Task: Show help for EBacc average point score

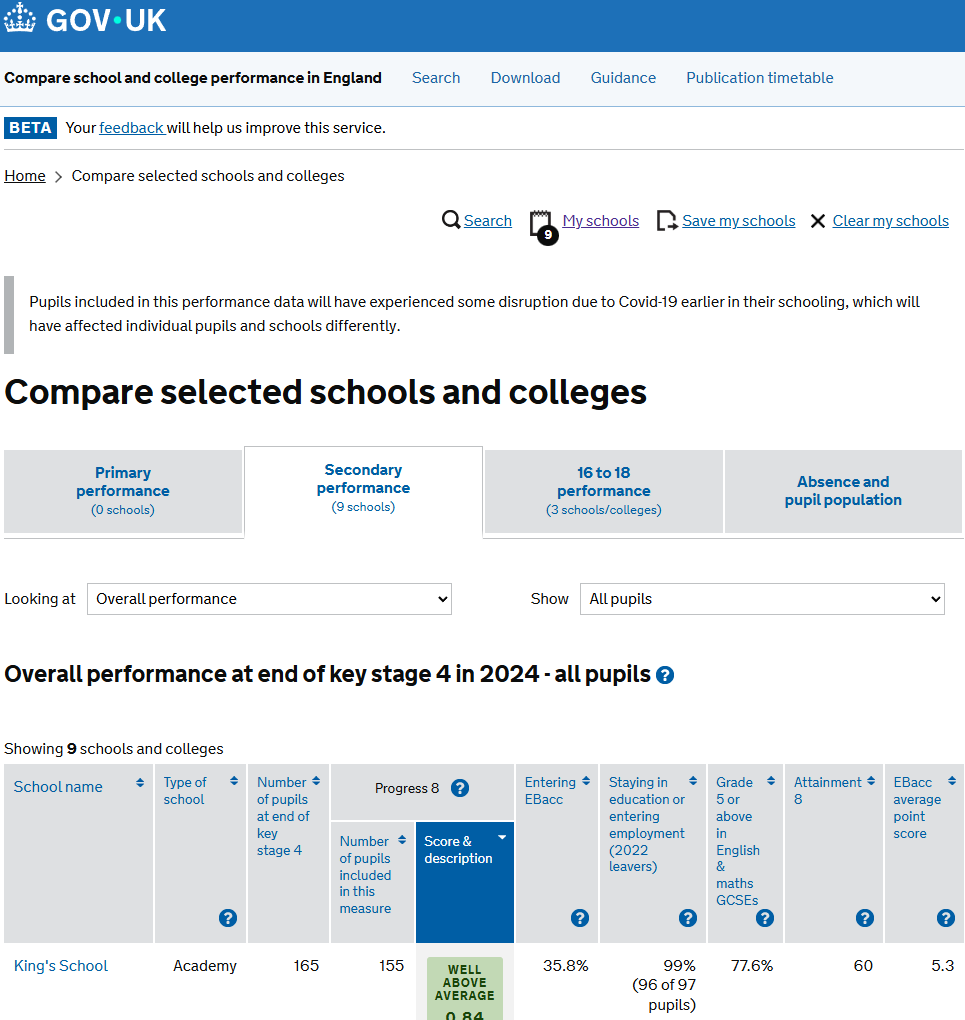Action: tap(945, 918)
